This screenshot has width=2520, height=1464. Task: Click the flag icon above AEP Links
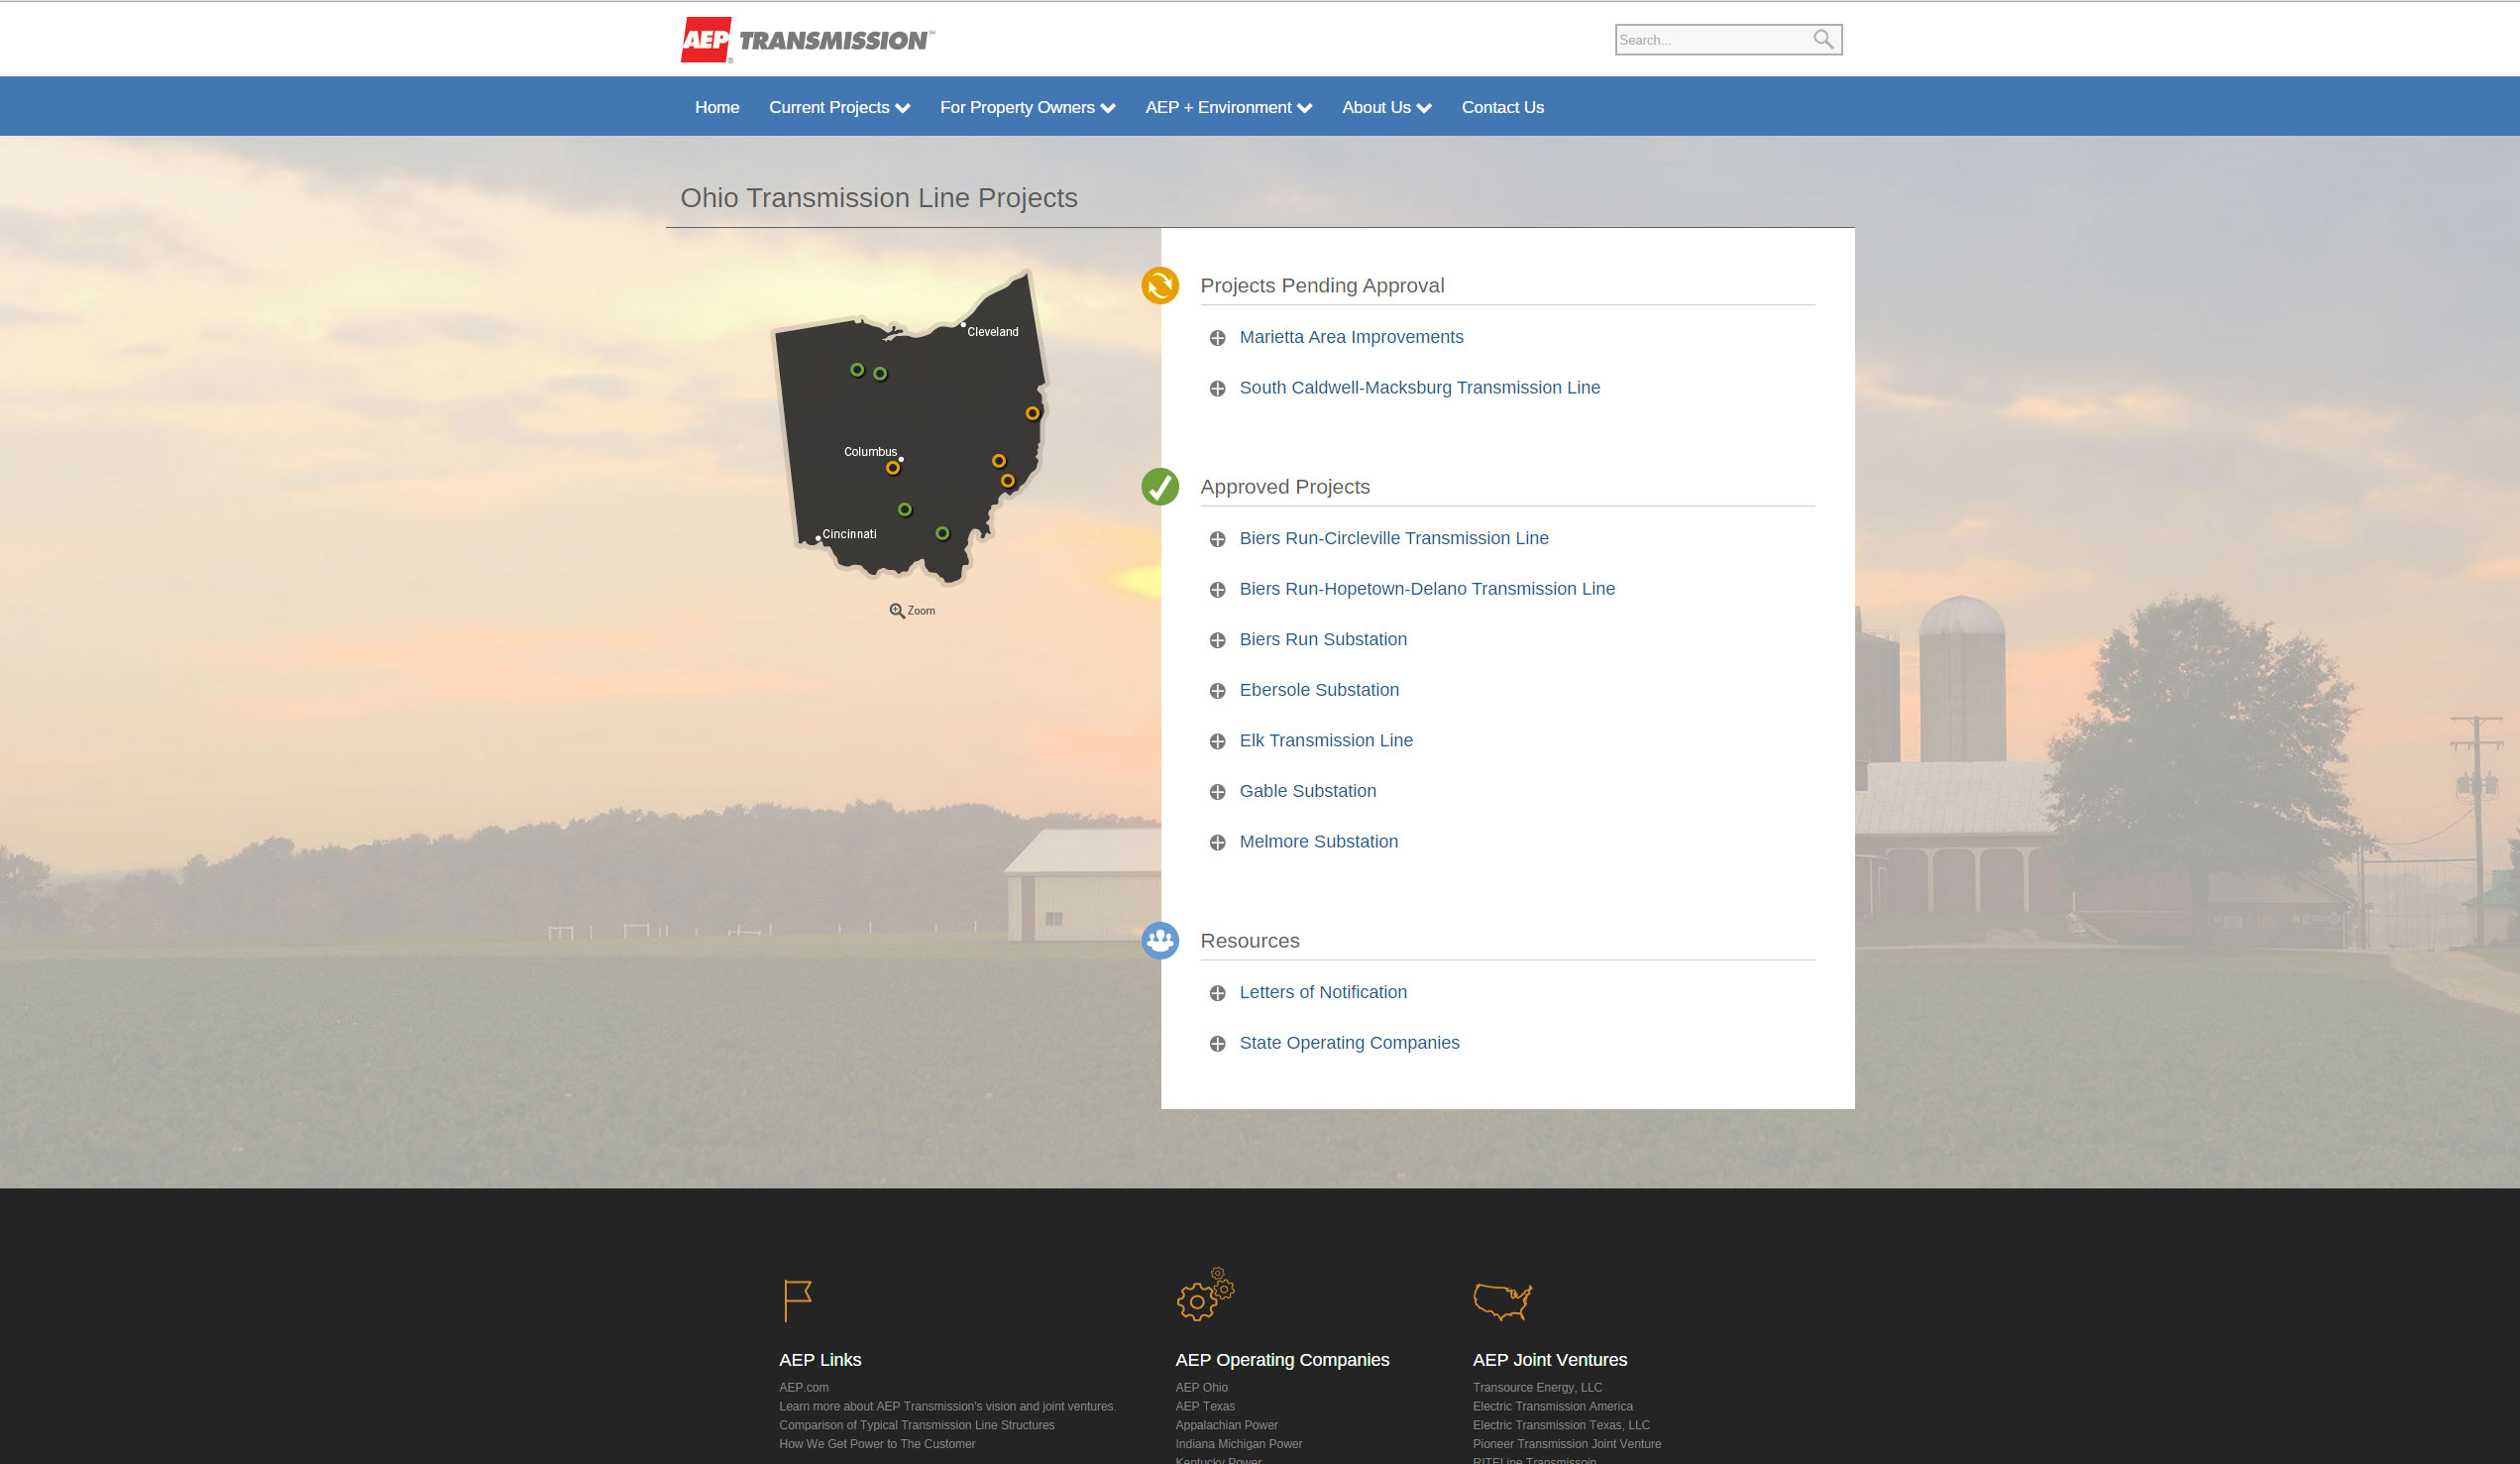797,1300
